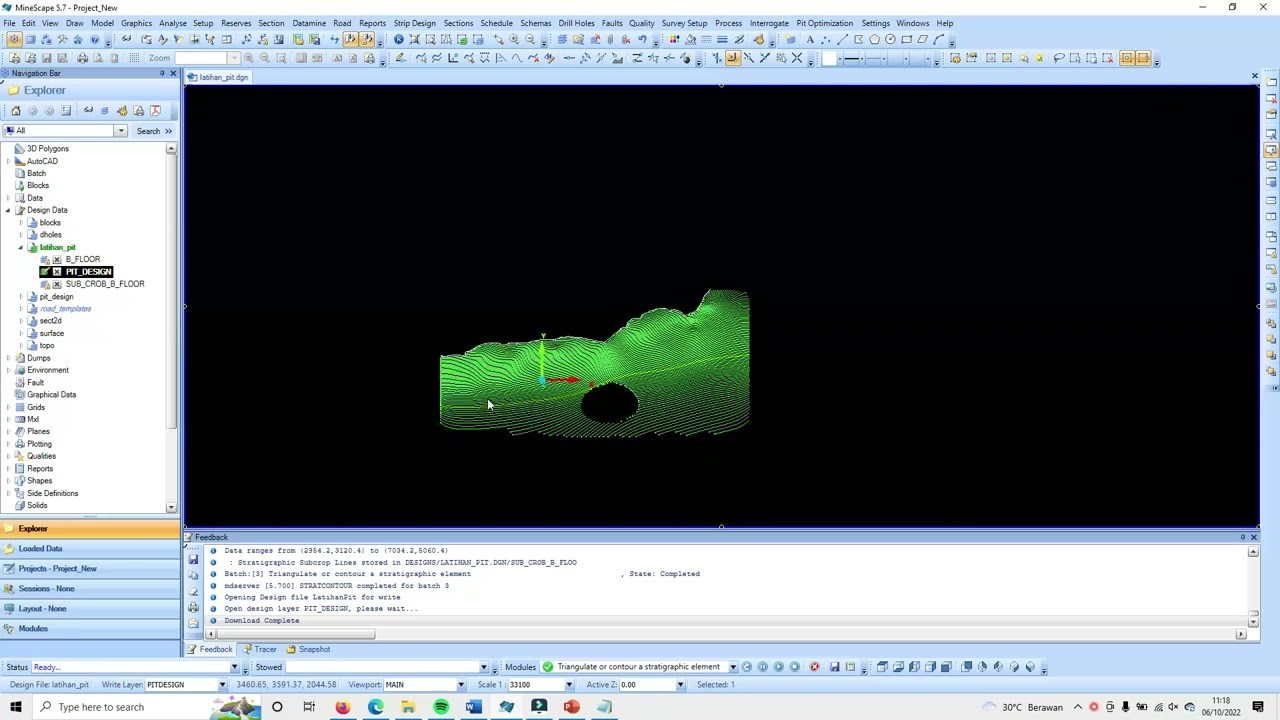This screenshot has width=1280, height=720.
Task: Click the undo arrow toolbar icon
Action: coord(642,40)
